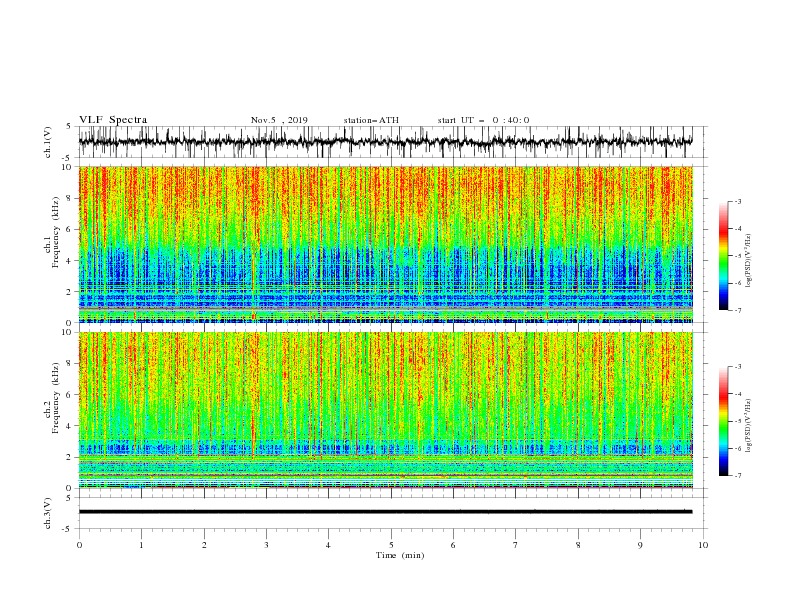This screenshot has width=792, height=612.
Task: Click the time axis tick label "2"
Action: (204, 545)
